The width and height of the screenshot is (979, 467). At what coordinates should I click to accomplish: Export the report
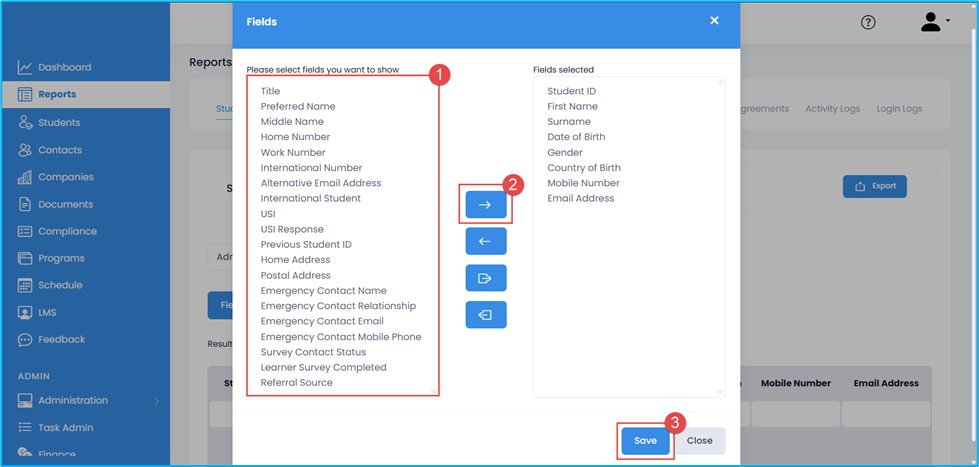point(875,186)
